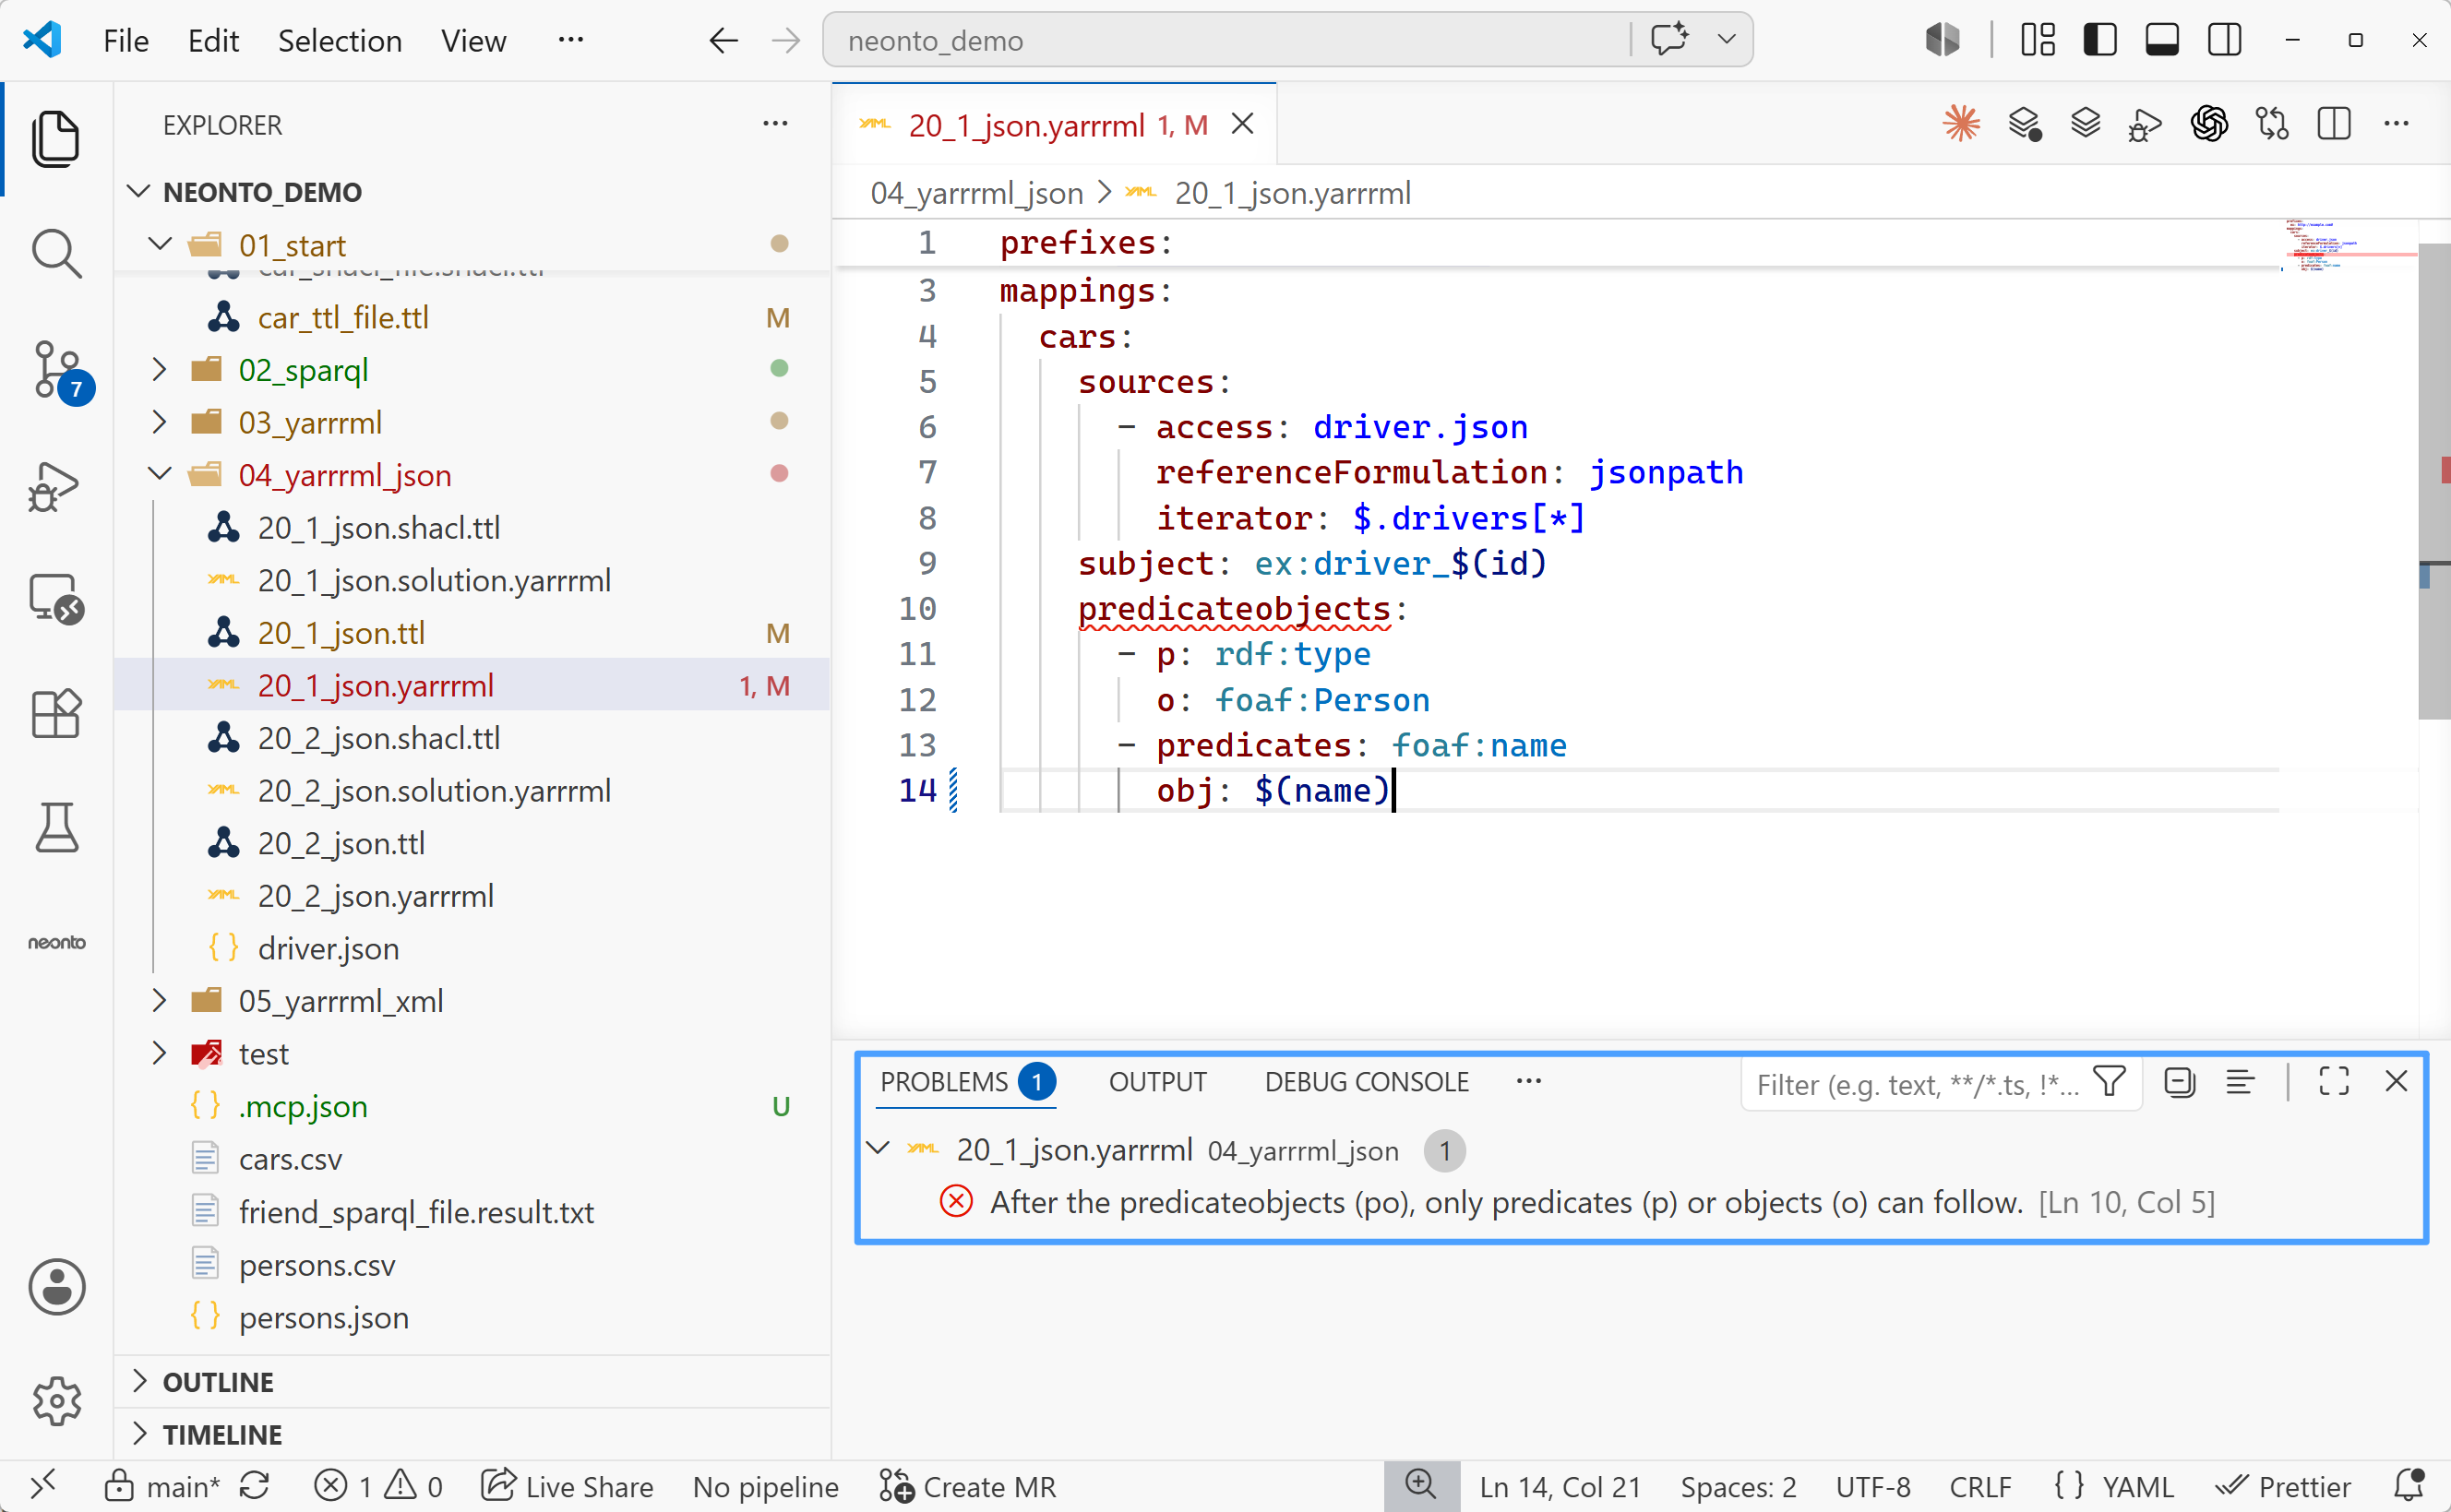2451x1512 pixels.
Task: Expand the 03_yarrrml folder
Action: click(x=159, y=422)
